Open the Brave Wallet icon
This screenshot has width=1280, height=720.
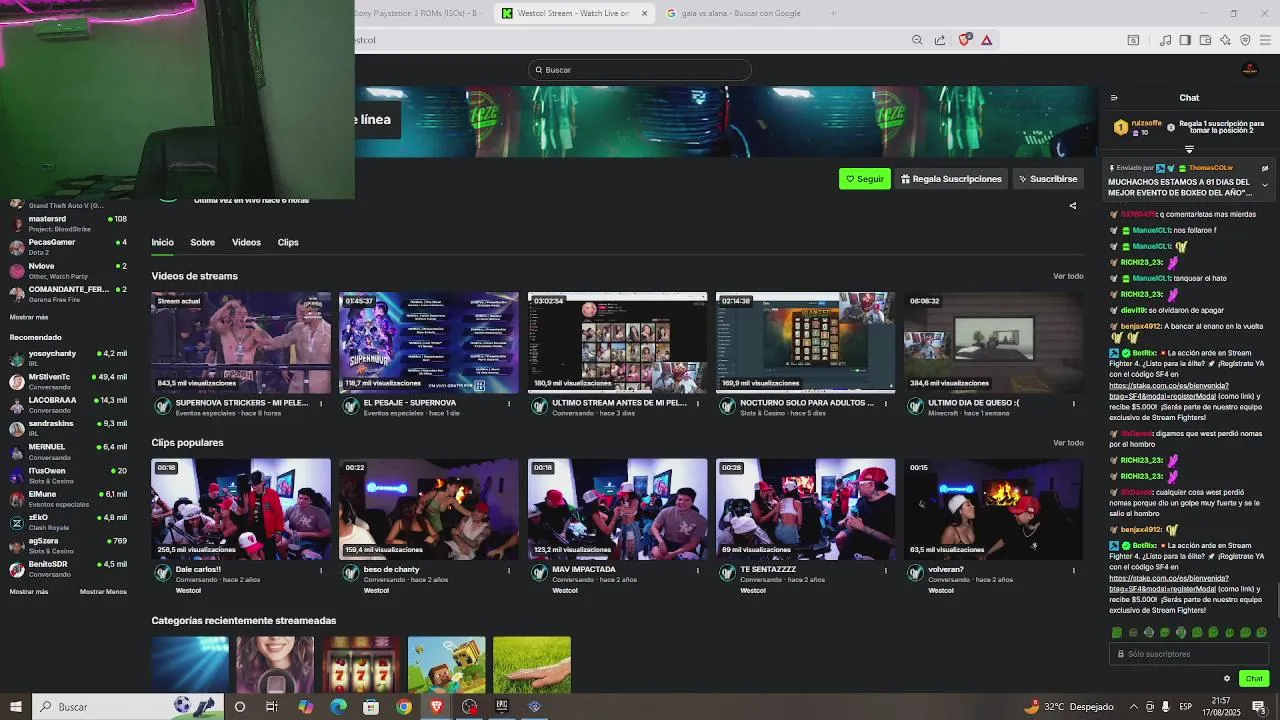(1205, 40)
